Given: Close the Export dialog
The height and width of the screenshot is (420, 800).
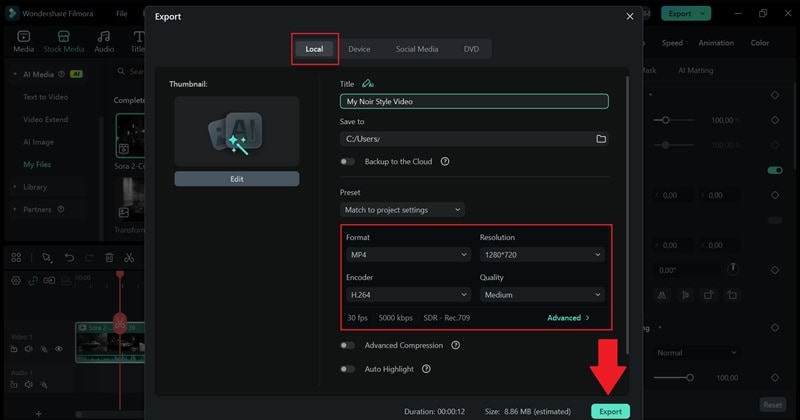Looking at the screenshot, I should 630,16.
